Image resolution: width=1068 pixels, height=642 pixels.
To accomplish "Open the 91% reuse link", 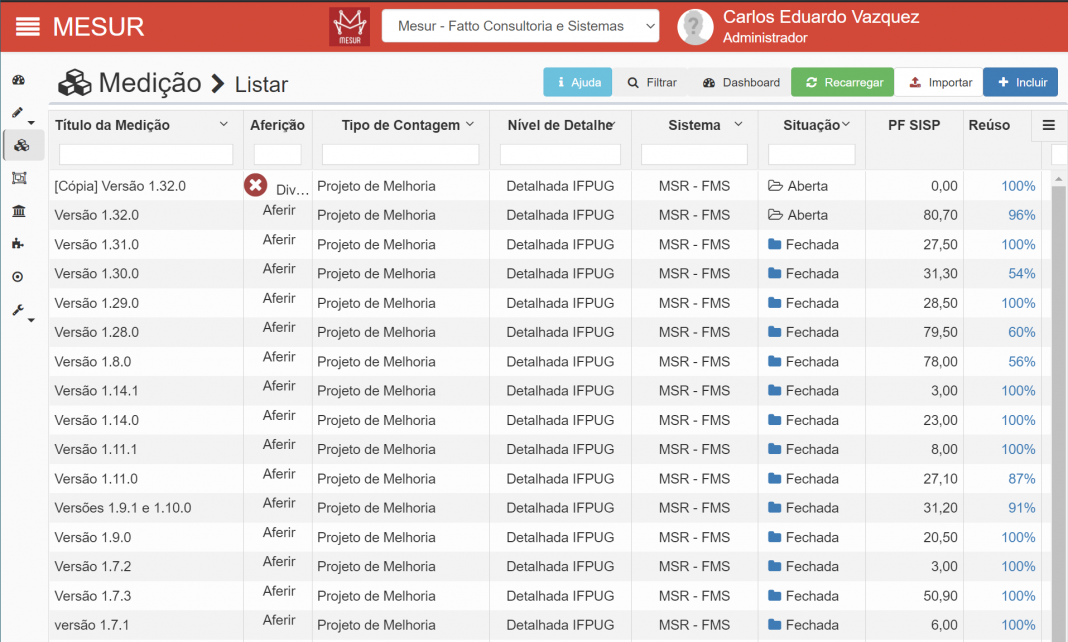I will 1022,508.
